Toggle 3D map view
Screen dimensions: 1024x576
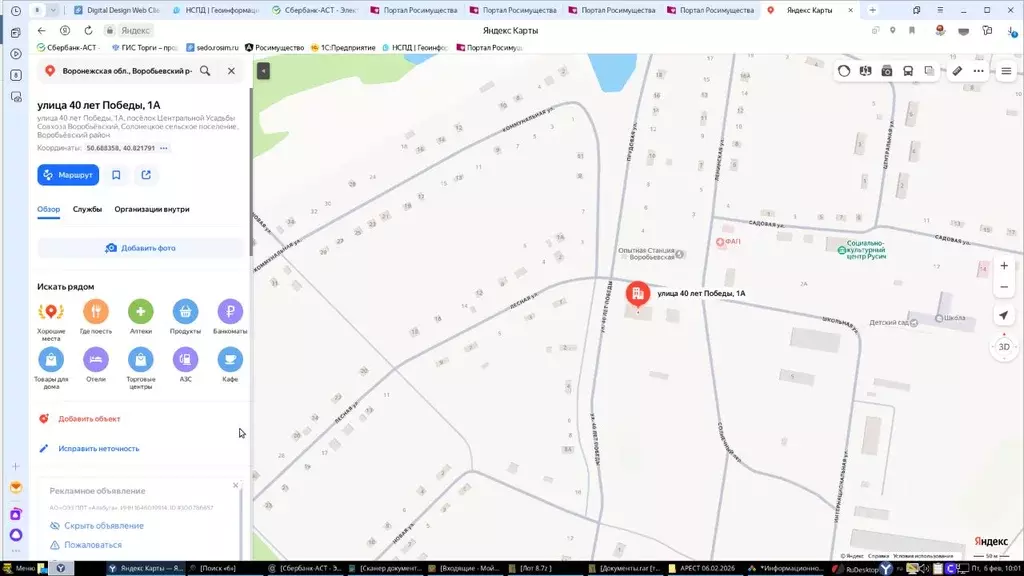(x=1004, y=346)
